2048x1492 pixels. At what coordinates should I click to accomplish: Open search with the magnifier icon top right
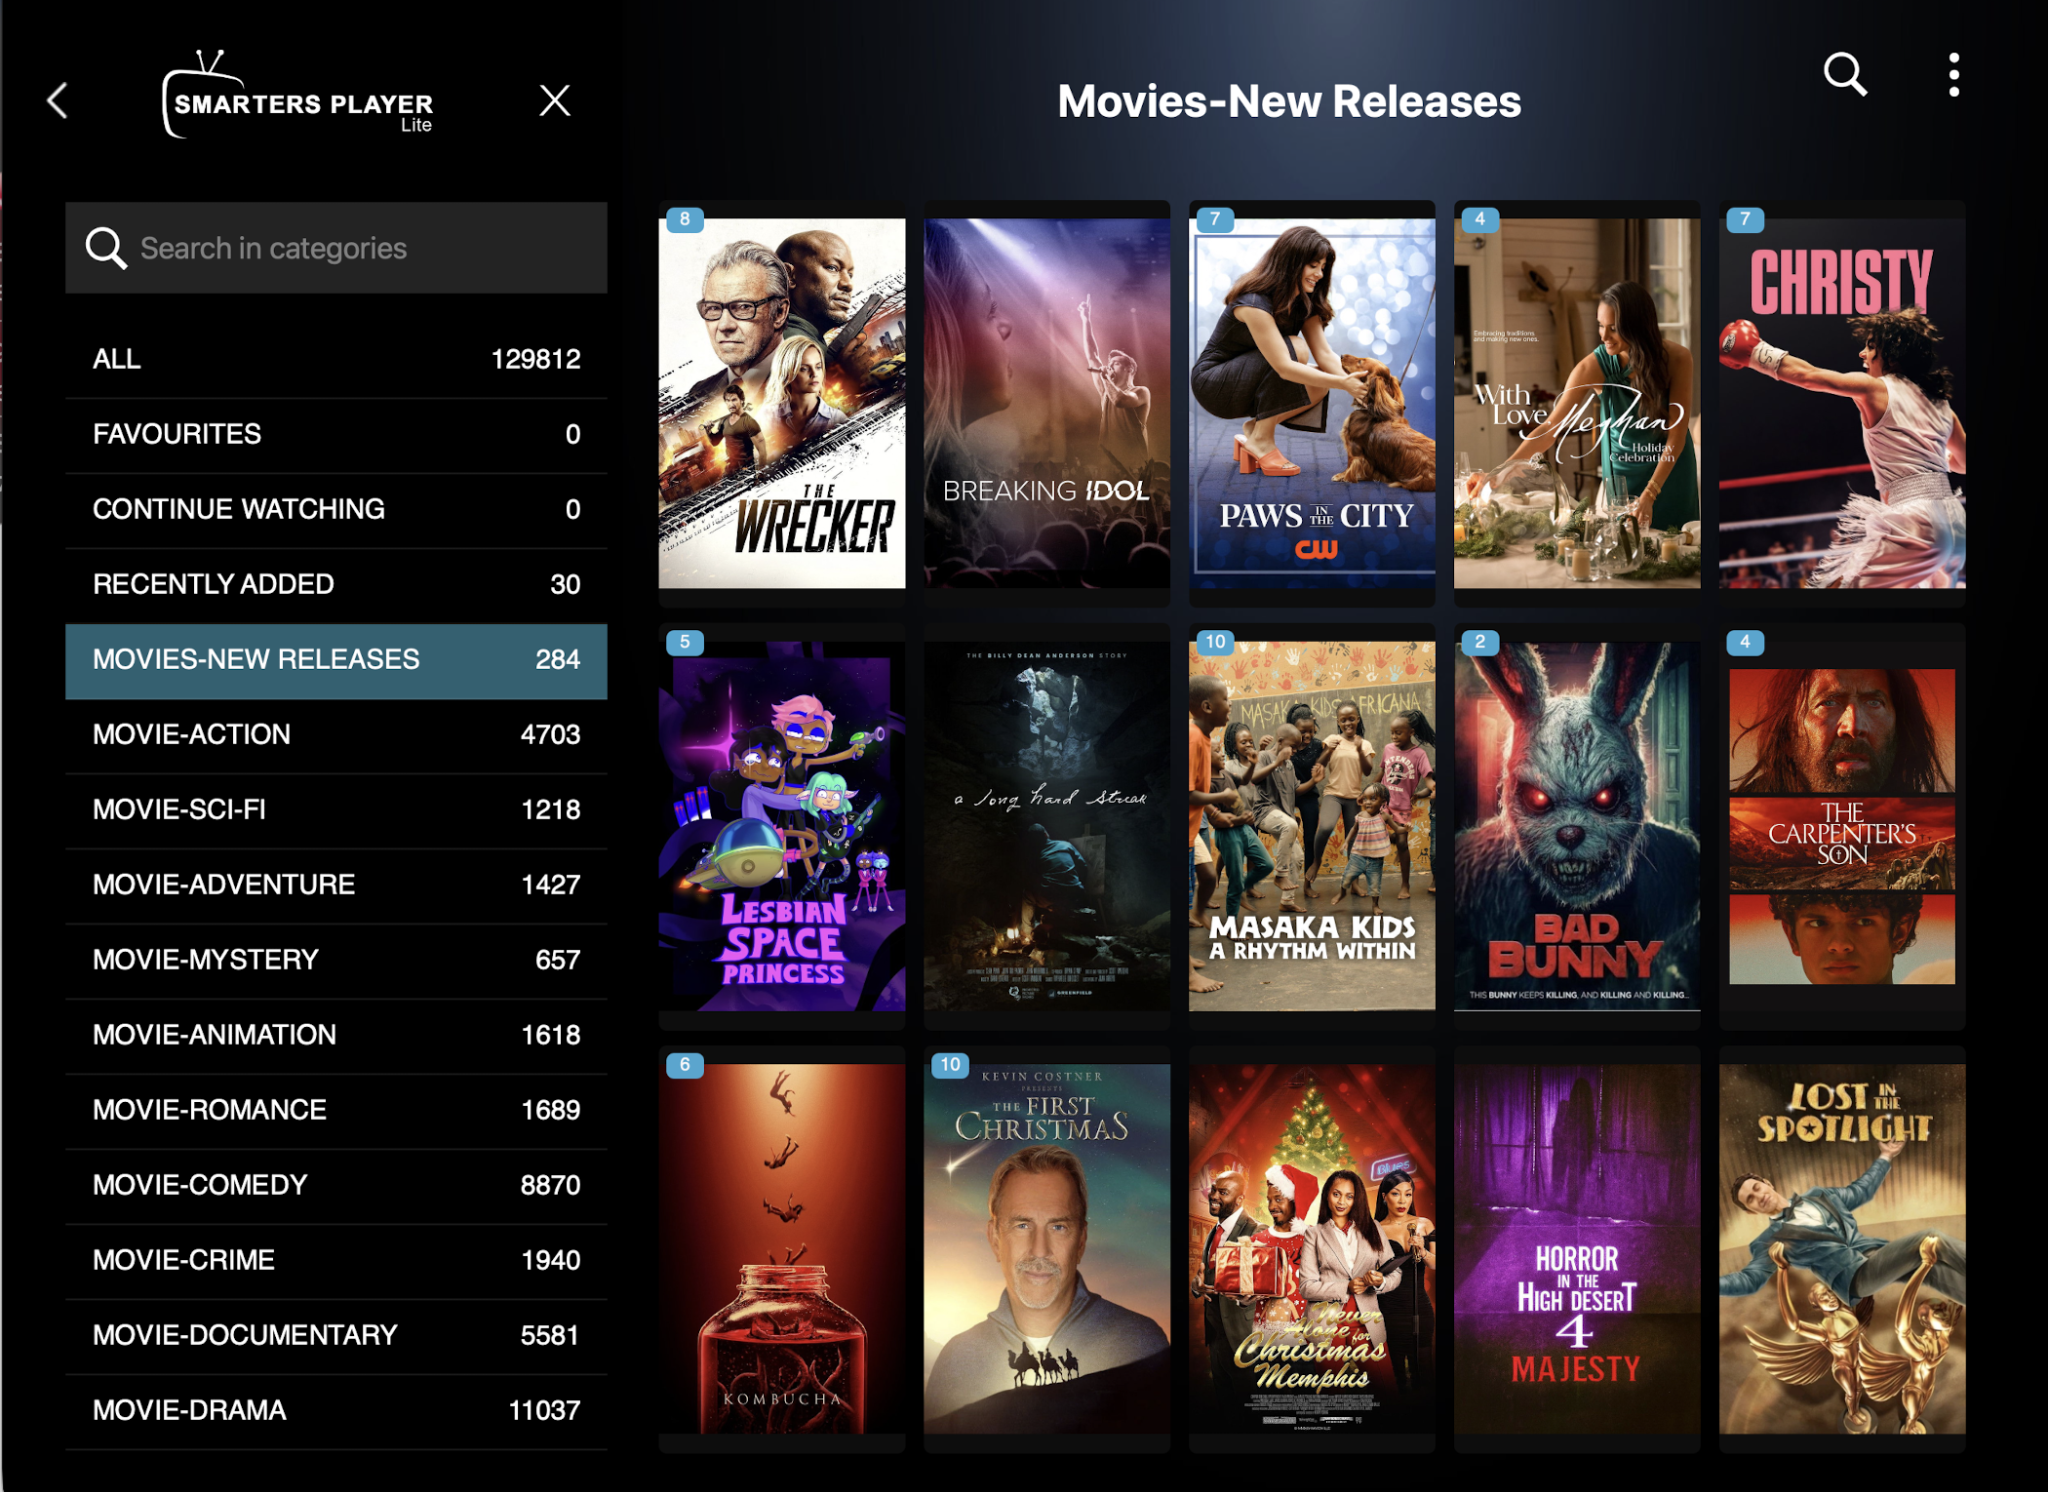(x=1843, y=75)
